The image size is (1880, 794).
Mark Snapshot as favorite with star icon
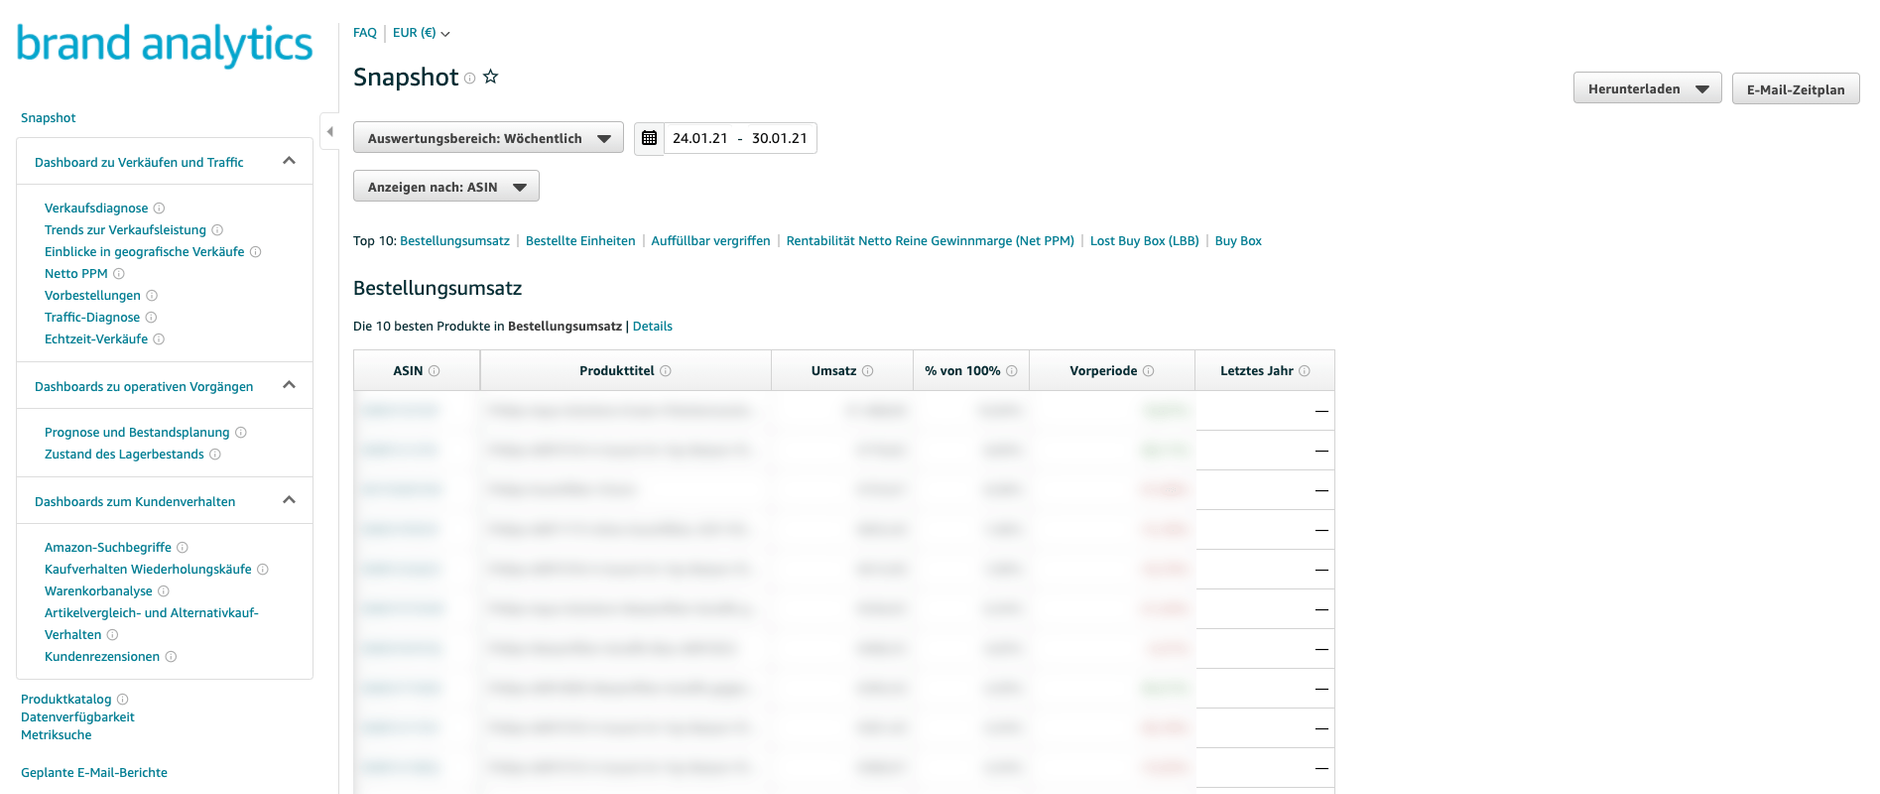[491, 77]
